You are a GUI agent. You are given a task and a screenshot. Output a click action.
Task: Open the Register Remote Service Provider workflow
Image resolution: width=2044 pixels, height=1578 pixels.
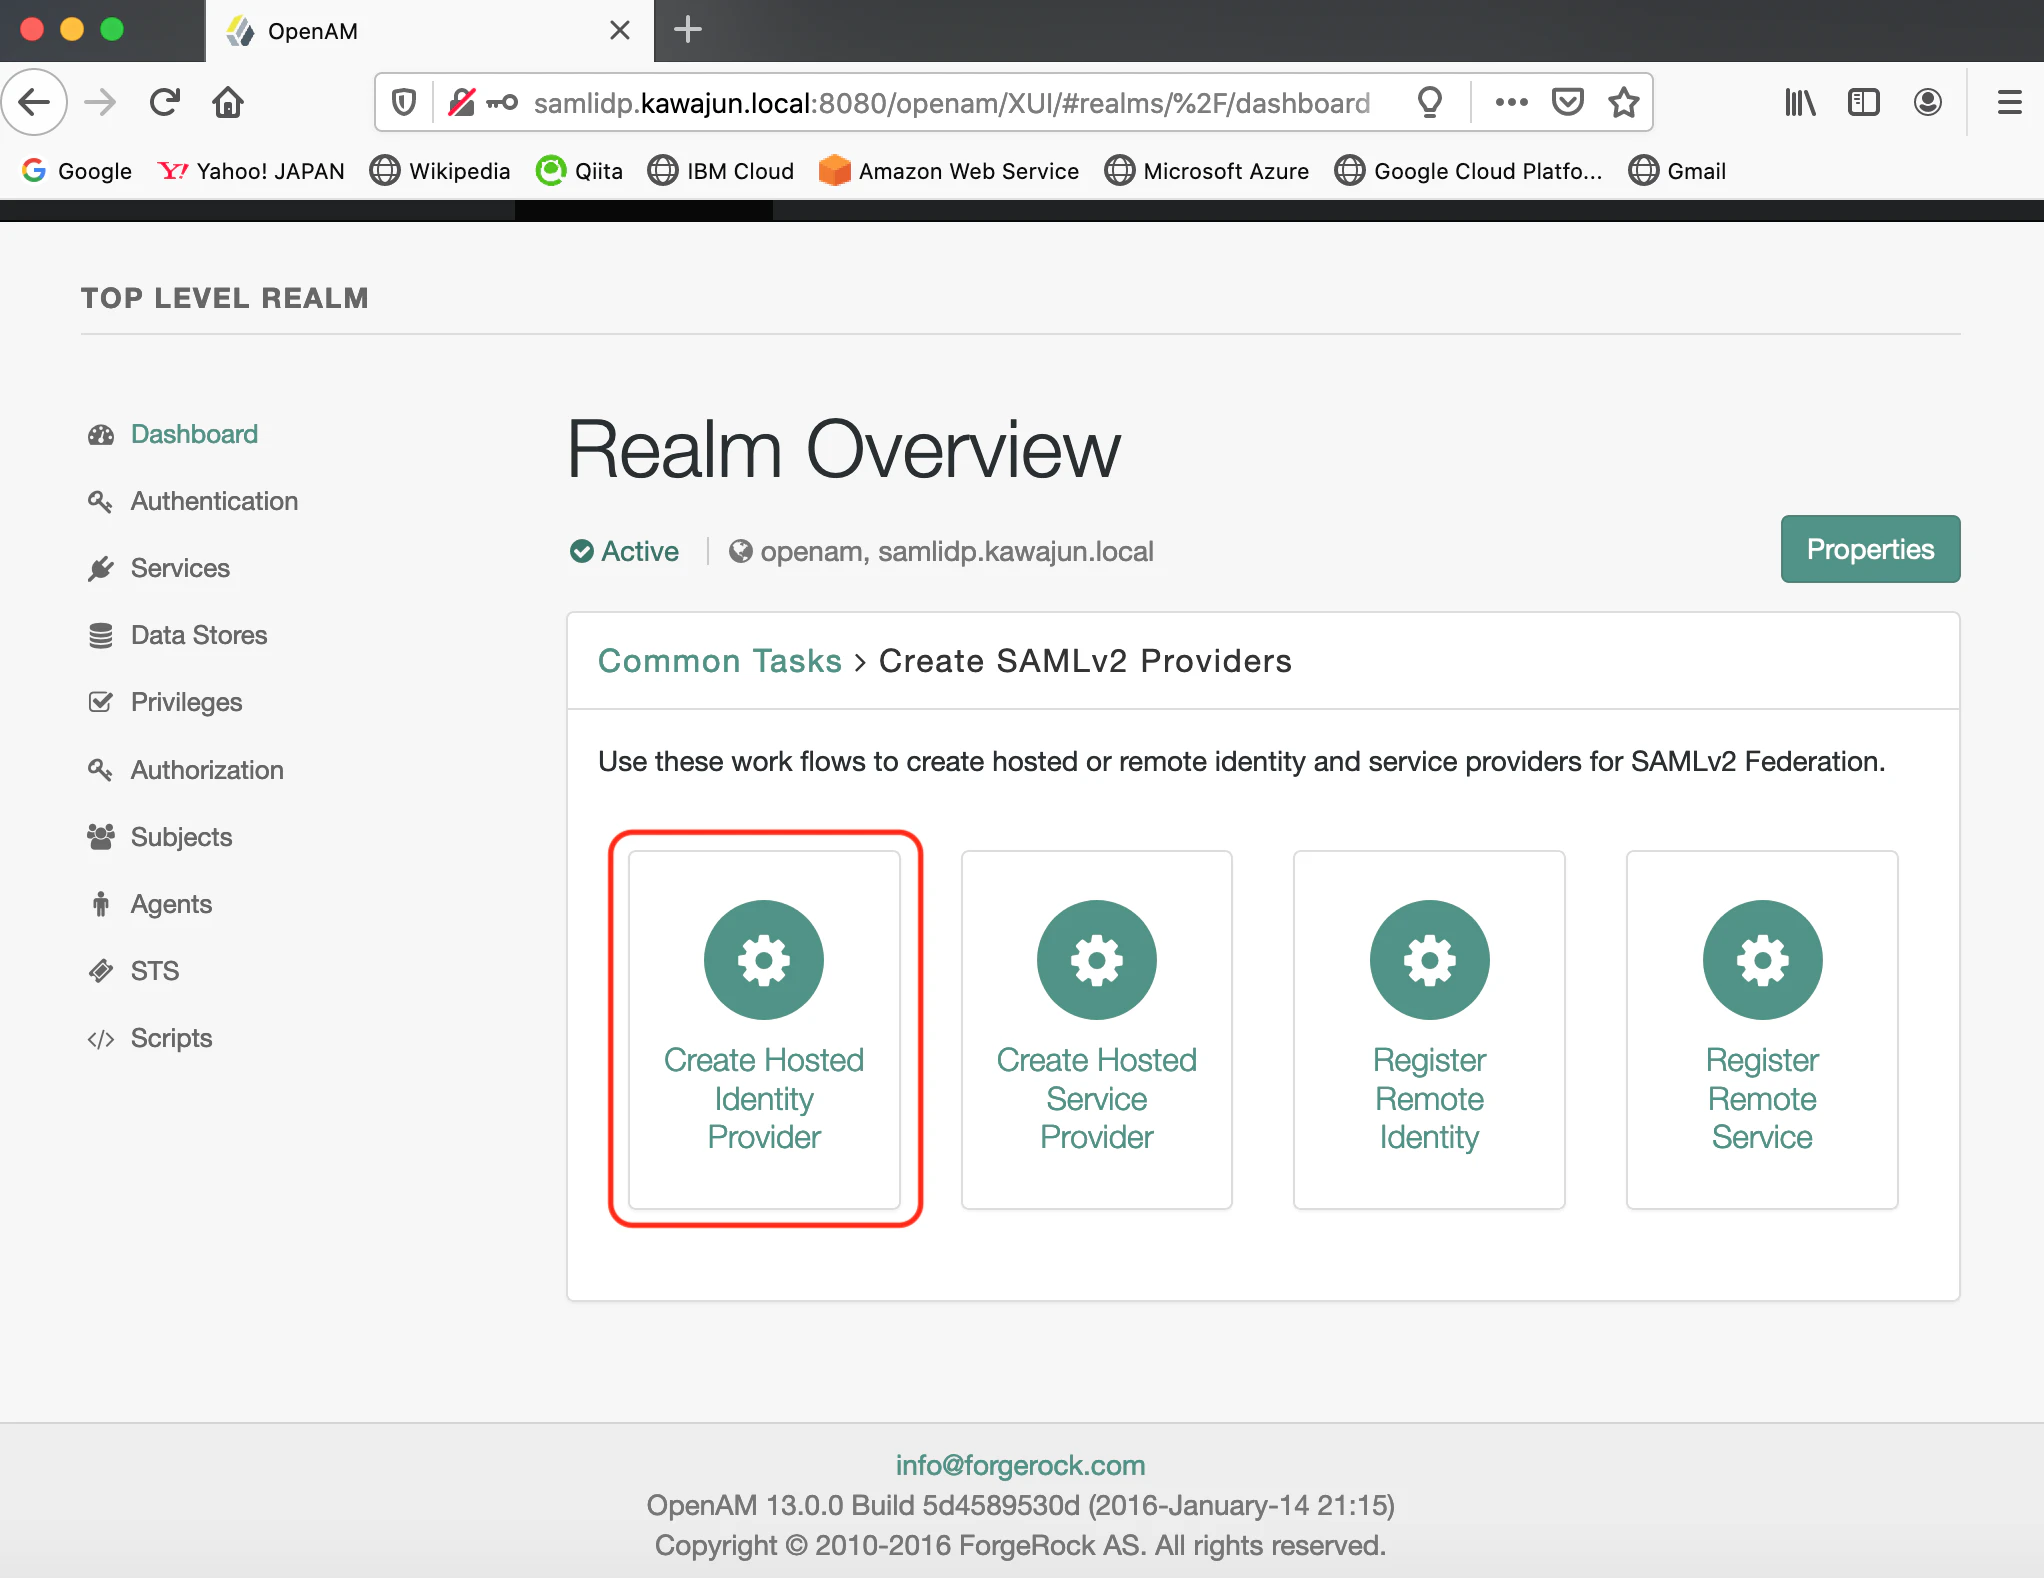click(1762, 1029)
